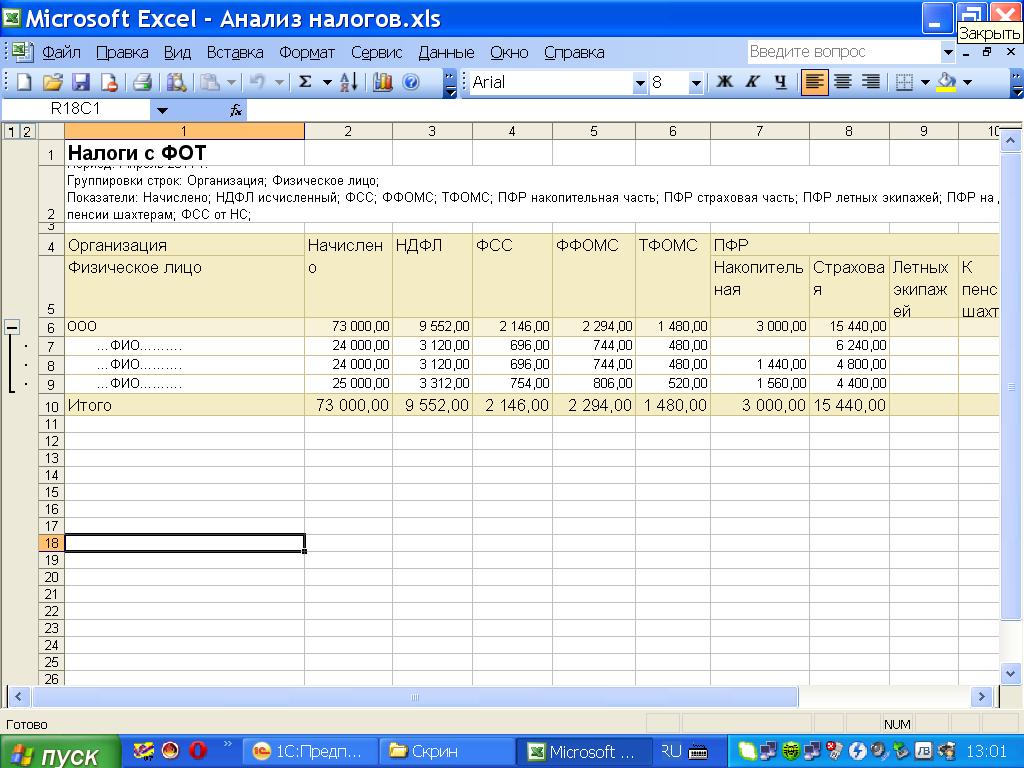This screenshot has width=1024, height=768.
Task: Toggle italic formatting (К button)
Action: click(x=753, y=83)
